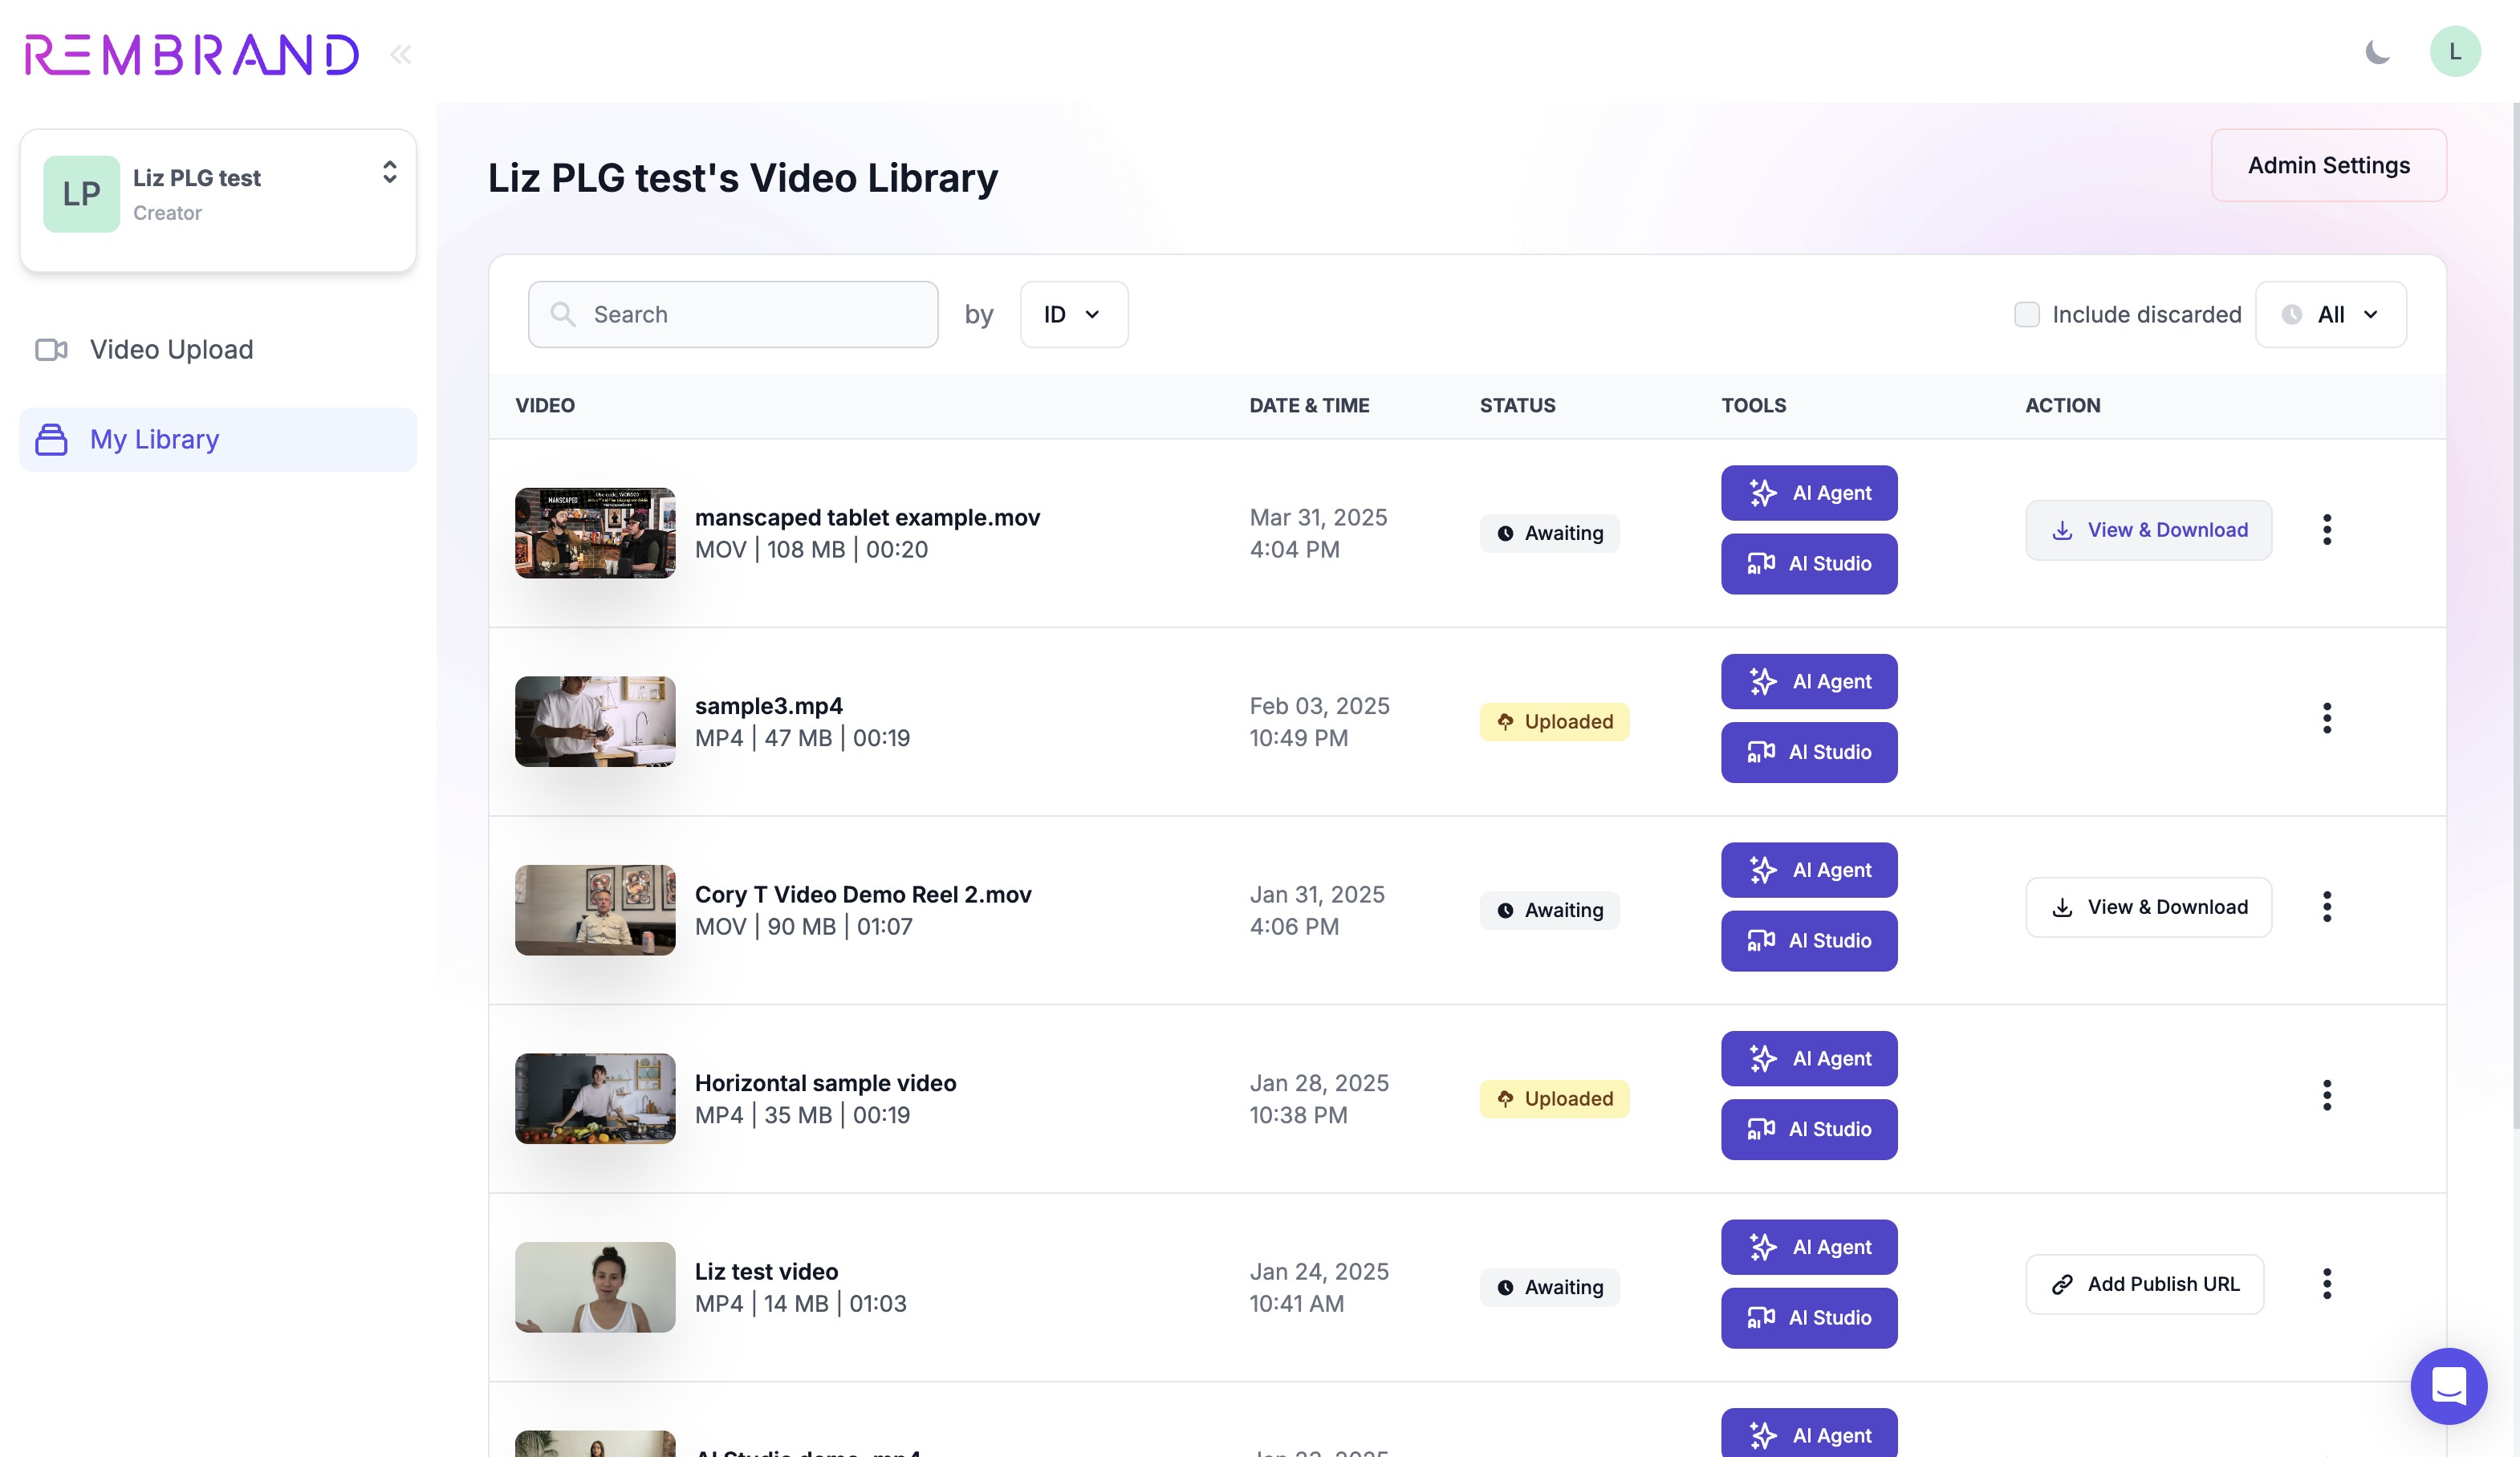
Task: Open more options for manscaped tablet example.mov
Action: (x=2327, y=529)
